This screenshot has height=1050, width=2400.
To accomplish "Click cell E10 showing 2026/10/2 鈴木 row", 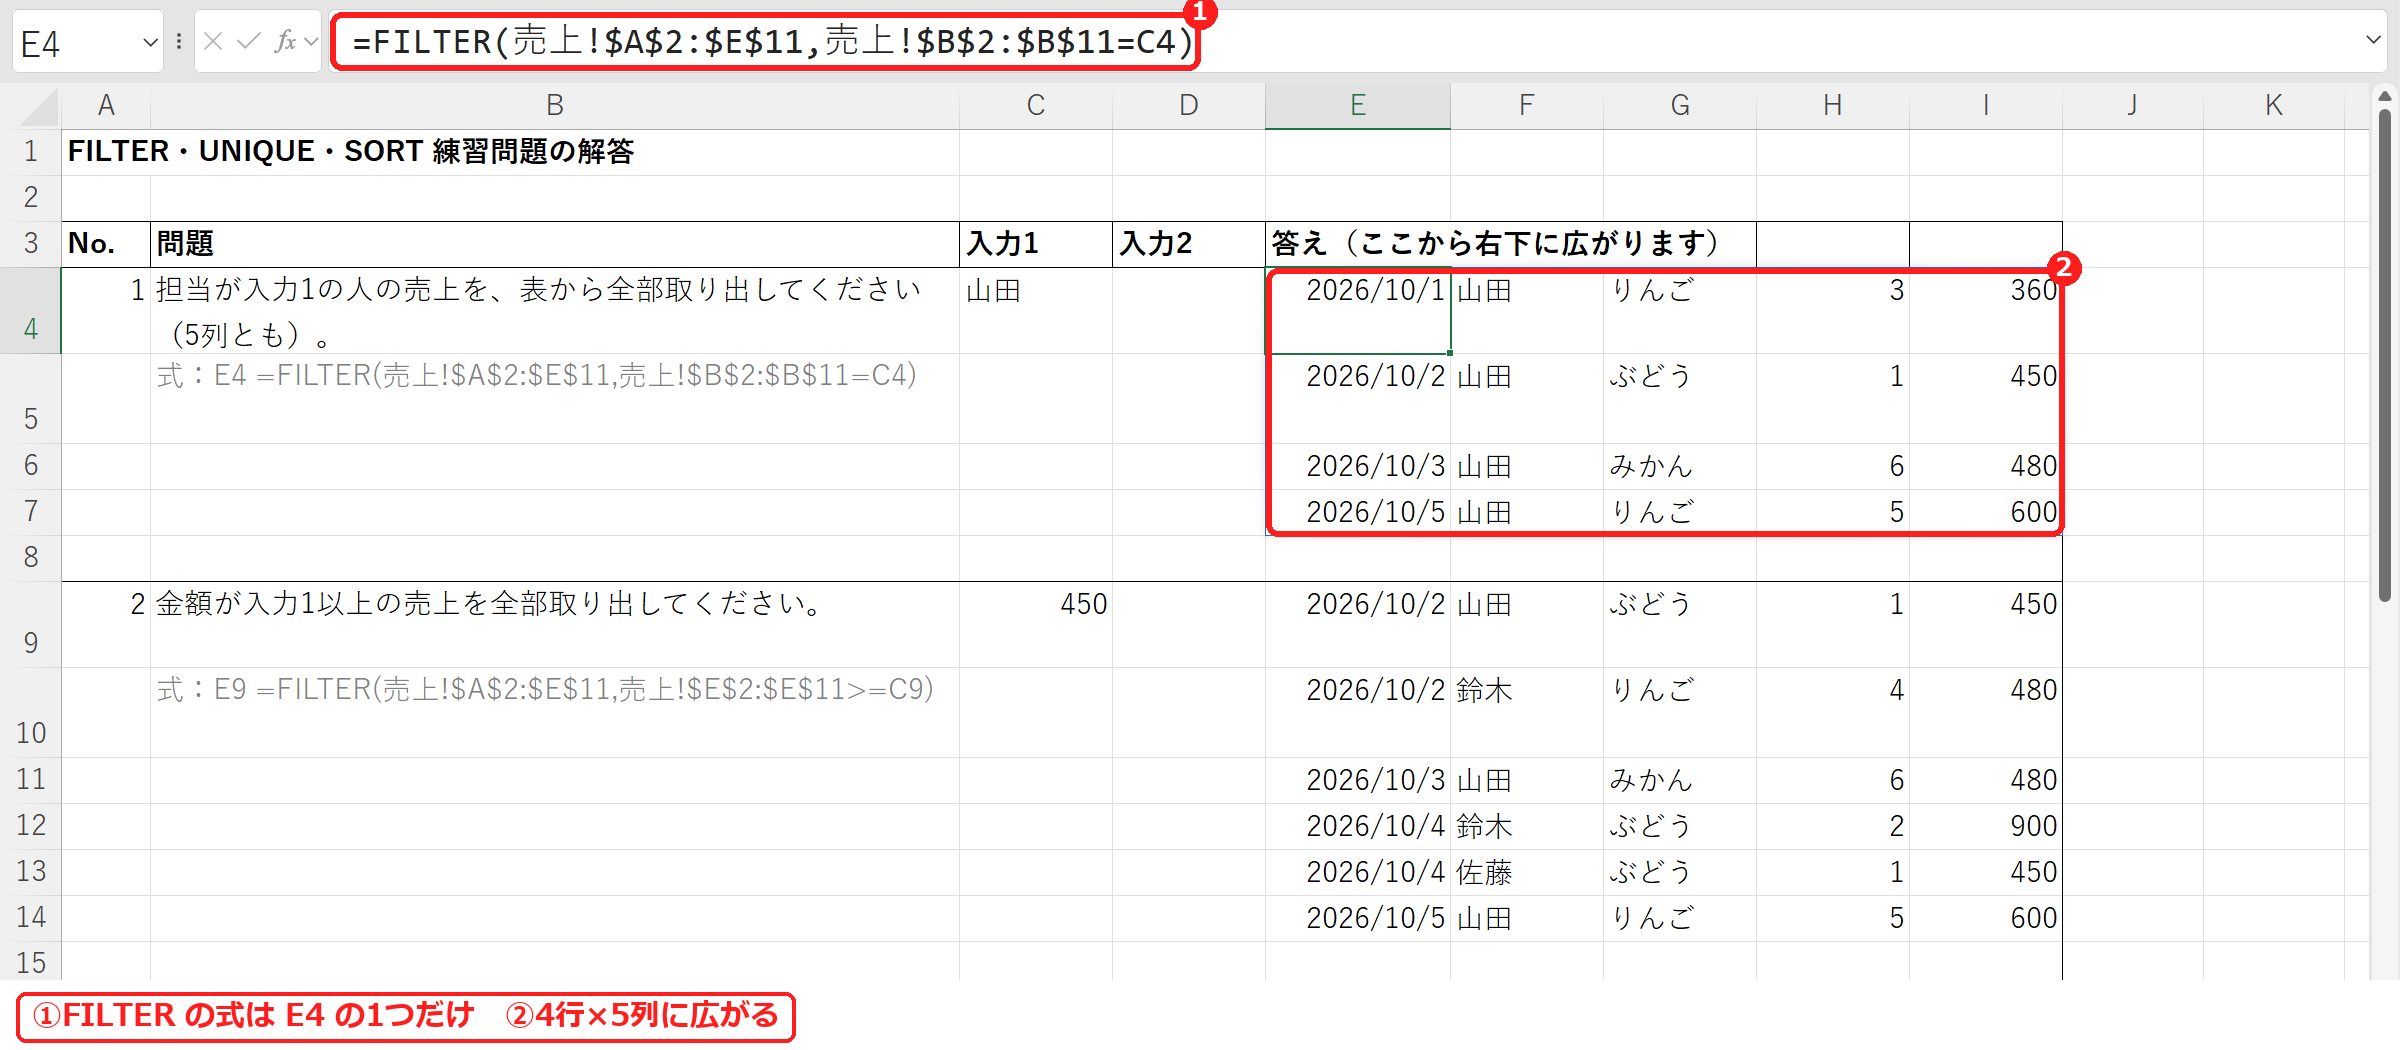I will pos(1358,713).
